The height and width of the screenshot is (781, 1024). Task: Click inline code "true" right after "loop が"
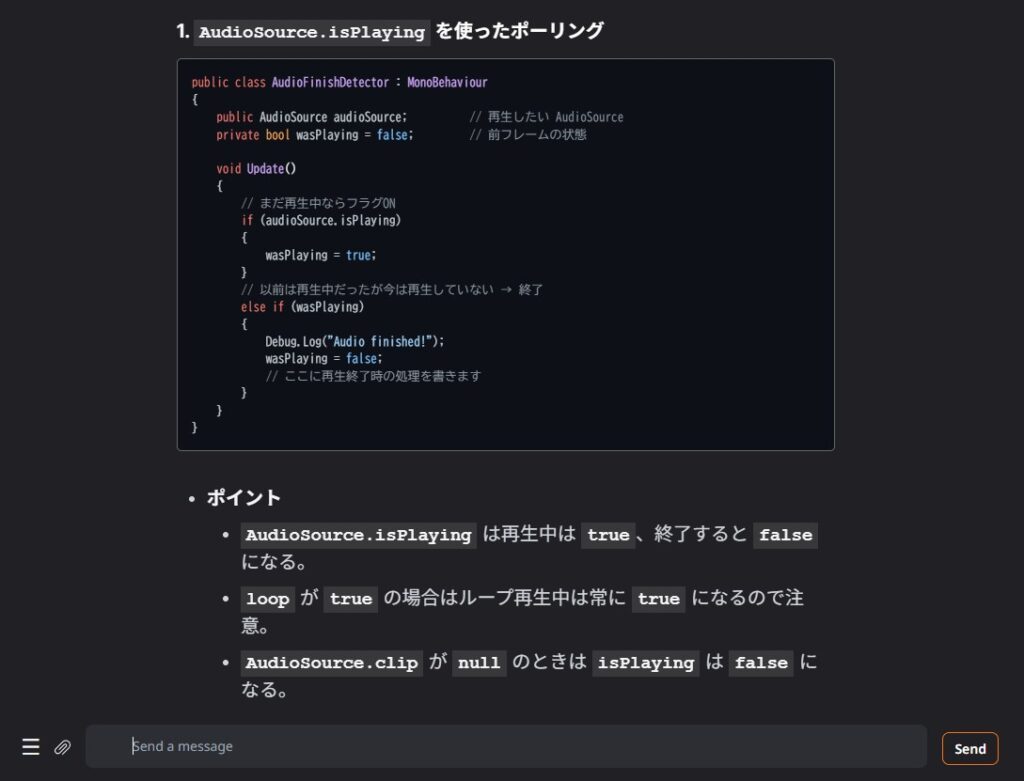pos(351,599)
